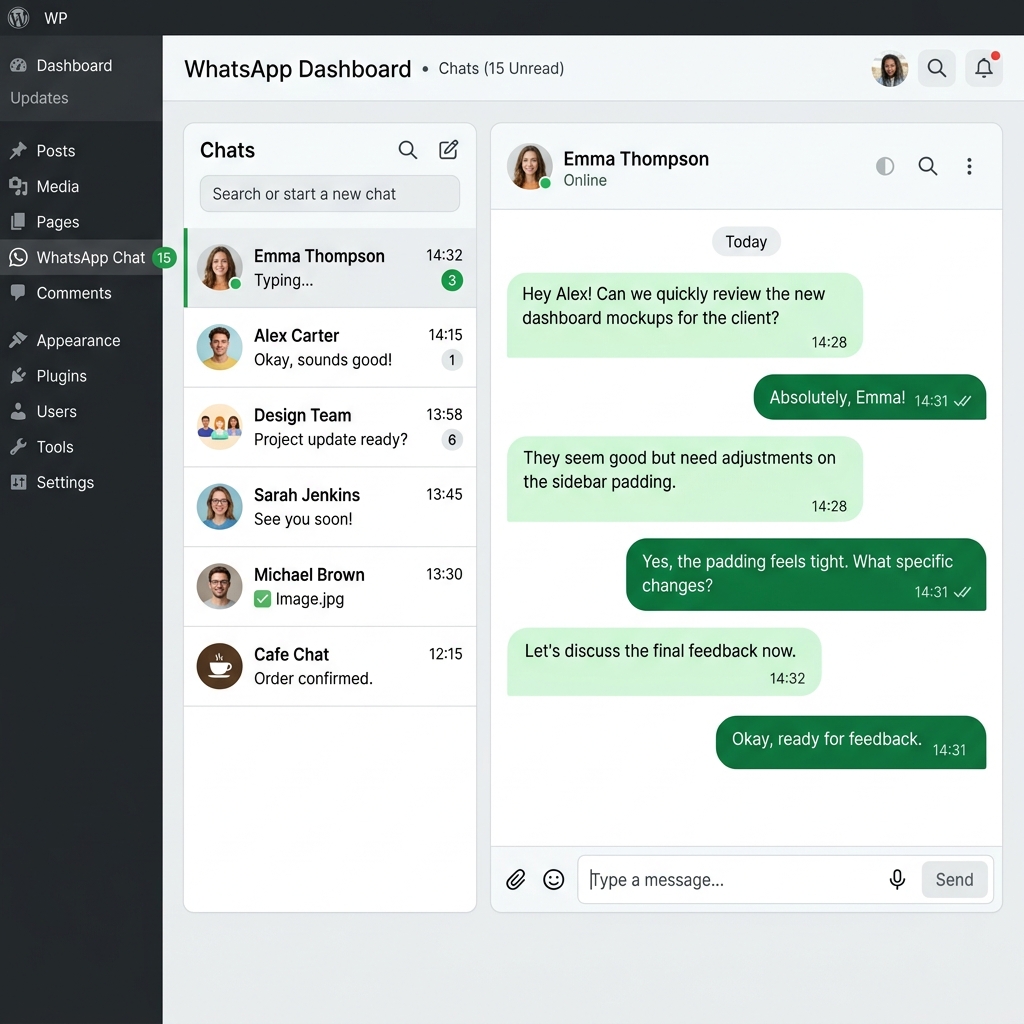1024x1024 pixels.
Task: Search within the Emma Thompson conversation
Action: click(928, 167)
